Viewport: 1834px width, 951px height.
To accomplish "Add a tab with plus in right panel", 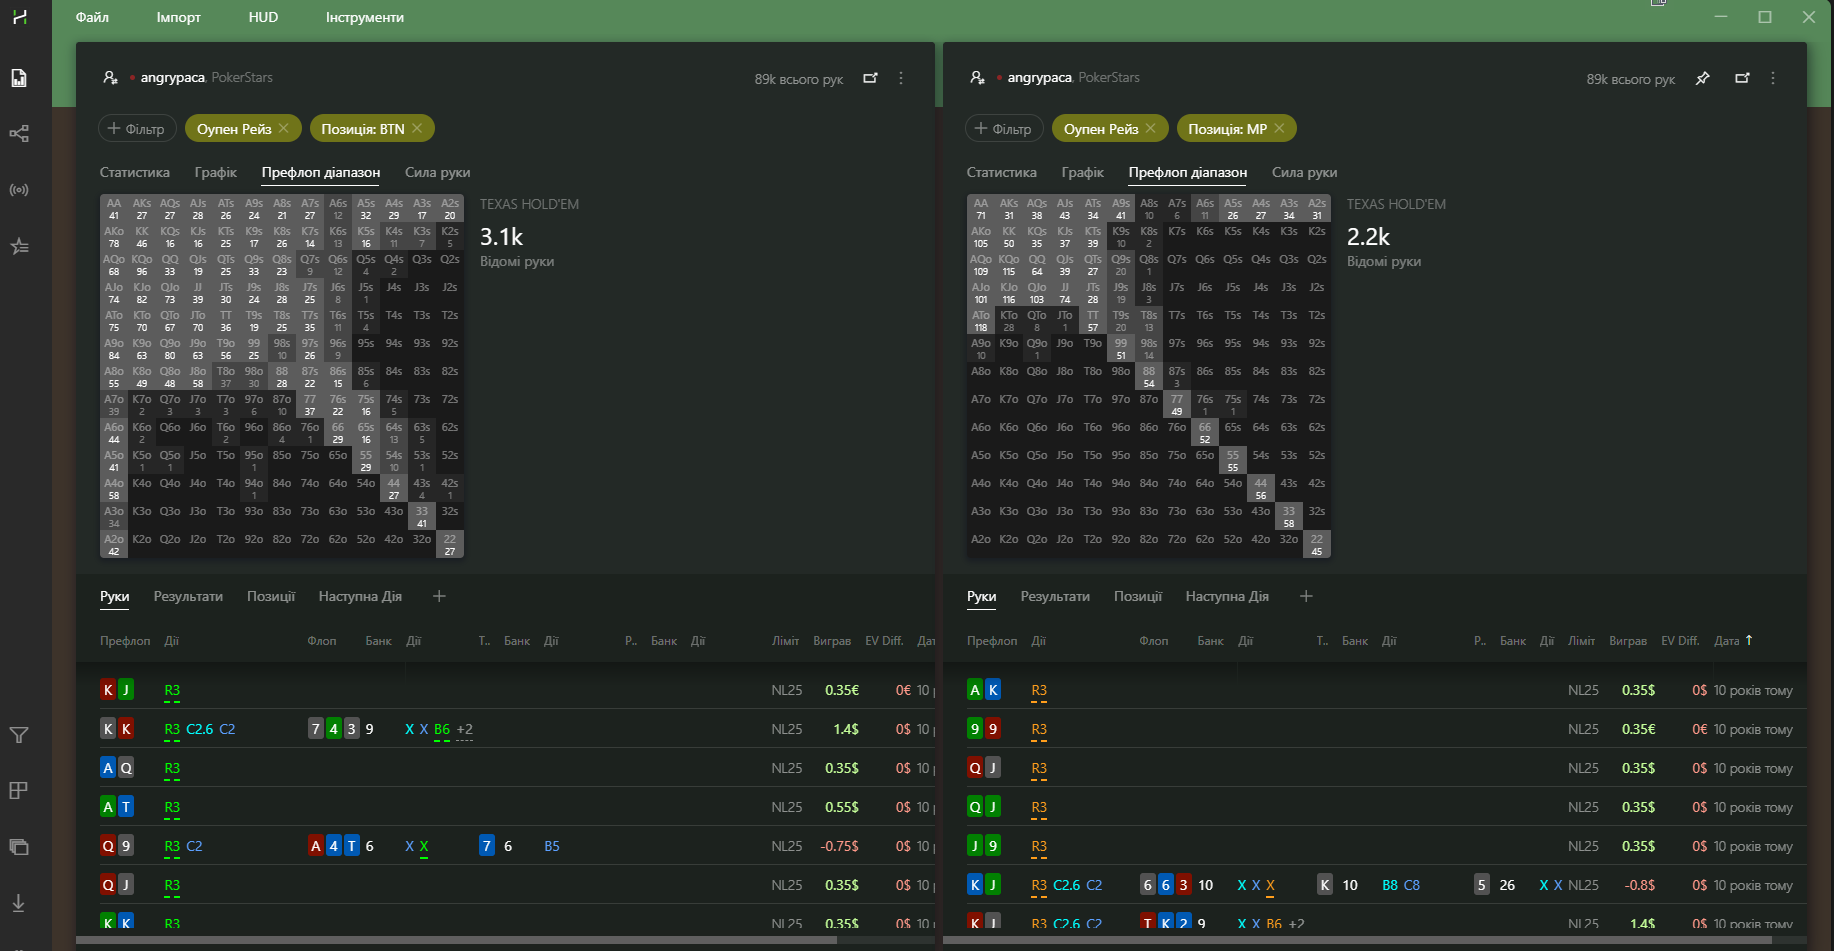I will click(1306, 596).
